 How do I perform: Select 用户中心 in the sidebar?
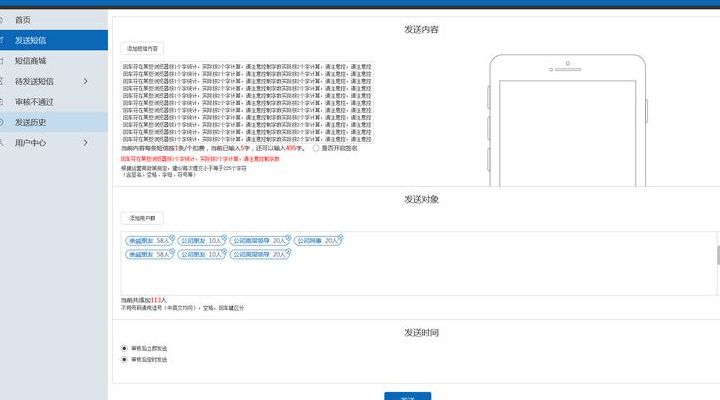click(54, 143)
